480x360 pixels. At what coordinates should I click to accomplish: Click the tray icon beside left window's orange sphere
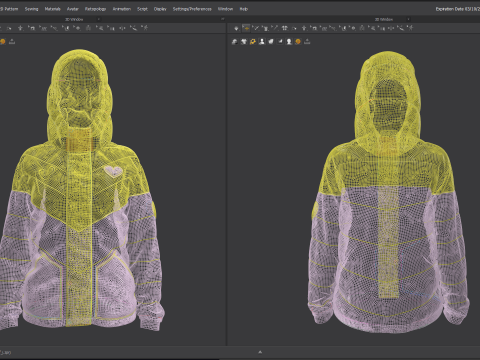click(12, 41)
